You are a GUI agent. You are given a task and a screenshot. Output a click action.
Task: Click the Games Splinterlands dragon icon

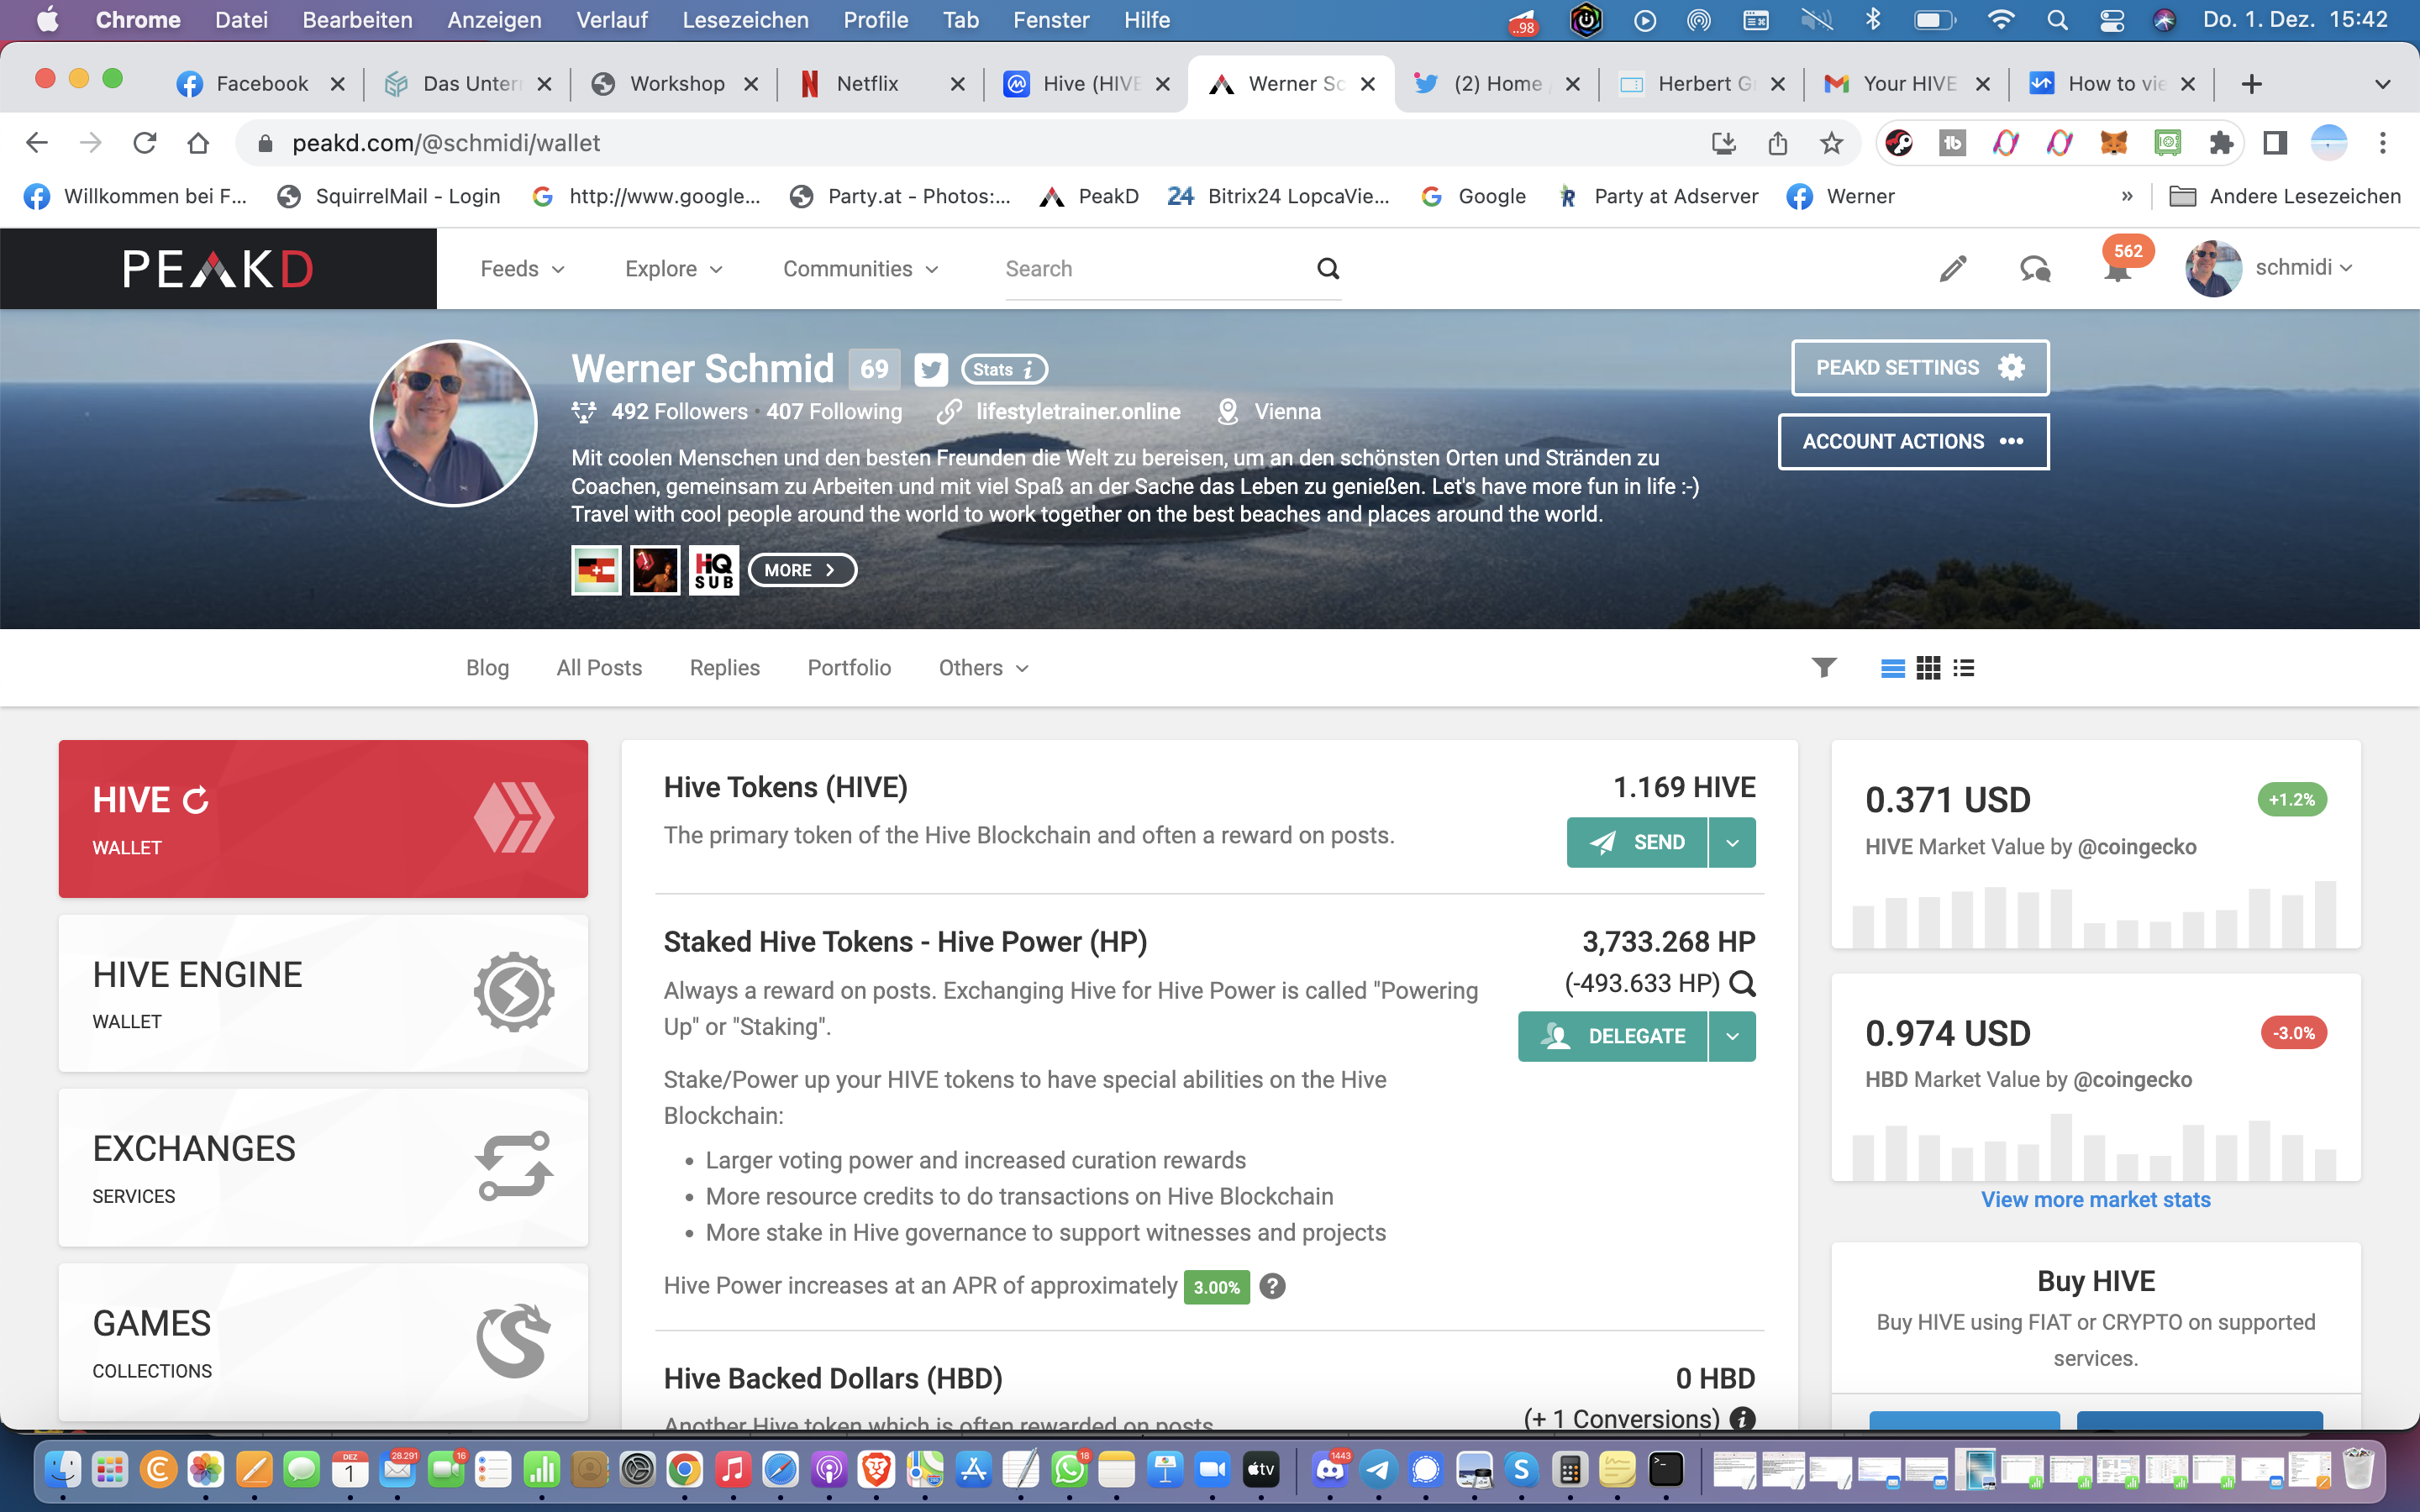(x=514, y=1340)
